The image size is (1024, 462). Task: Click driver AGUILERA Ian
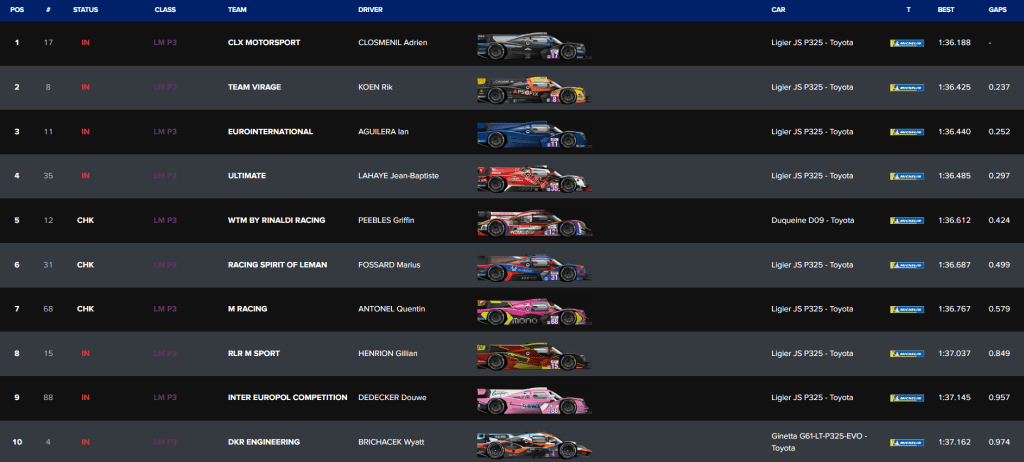click(x=383, y=131)
